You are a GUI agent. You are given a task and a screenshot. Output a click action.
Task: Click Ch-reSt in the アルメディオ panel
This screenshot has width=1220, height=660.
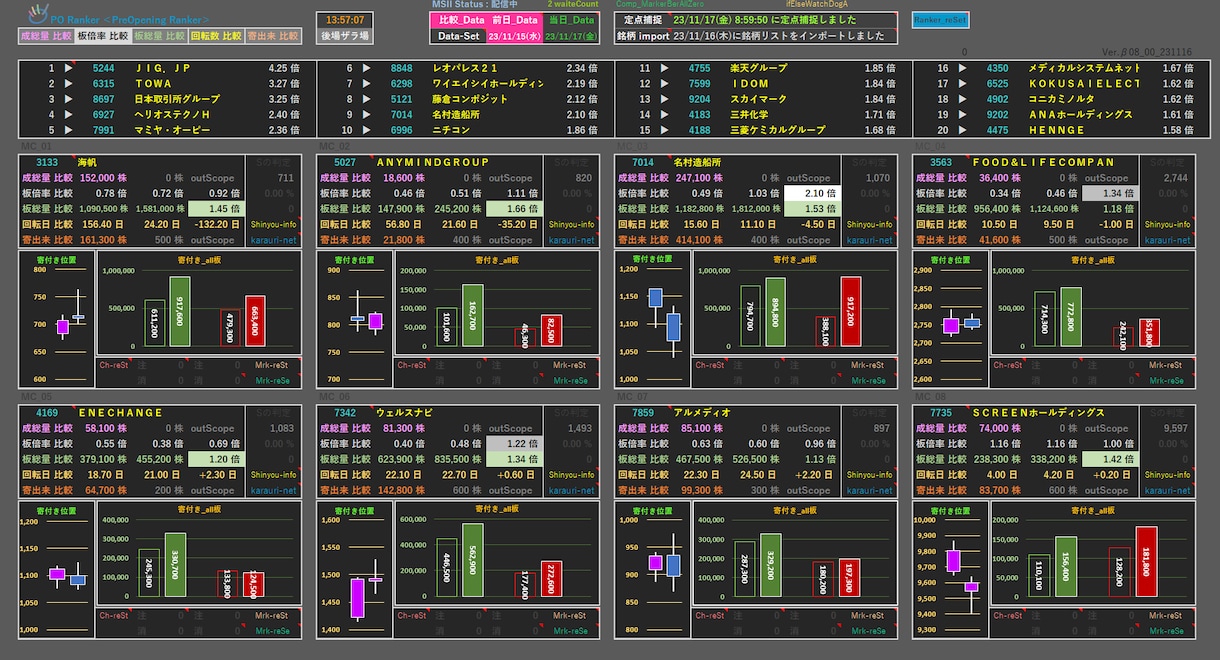coord(712,616)
